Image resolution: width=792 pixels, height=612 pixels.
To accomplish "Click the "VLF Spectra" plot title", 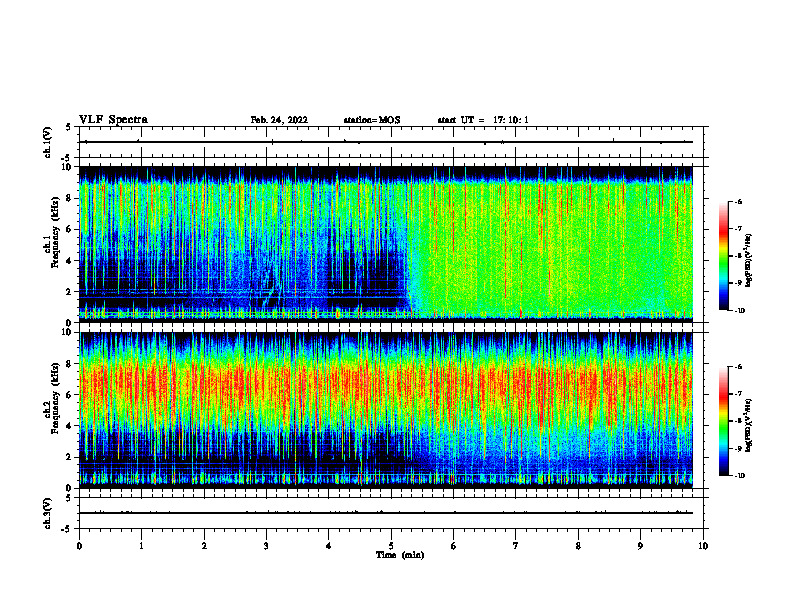I will point(113,120).
